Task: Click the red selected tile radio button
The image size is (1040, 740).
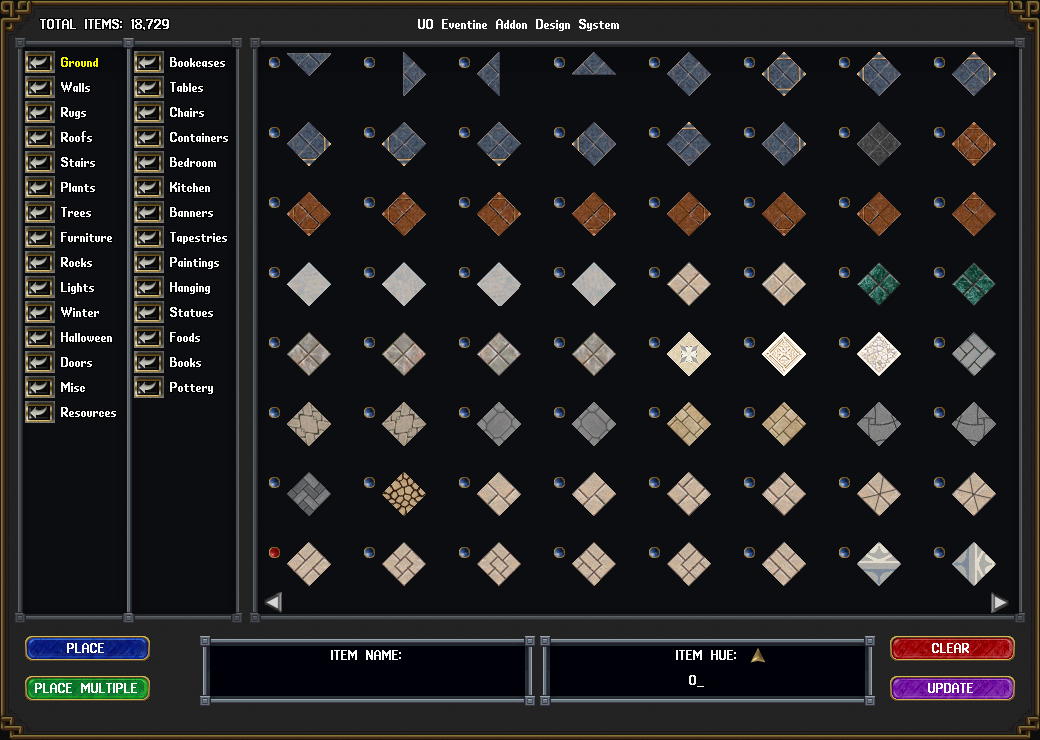Action: pos(274,552)
